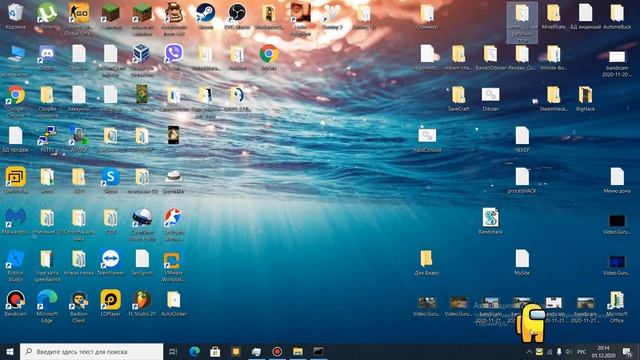The width and height of the screenshot is (640, 360).
Task: Open the Windows Start menu
Action: [x=10, y=351]
